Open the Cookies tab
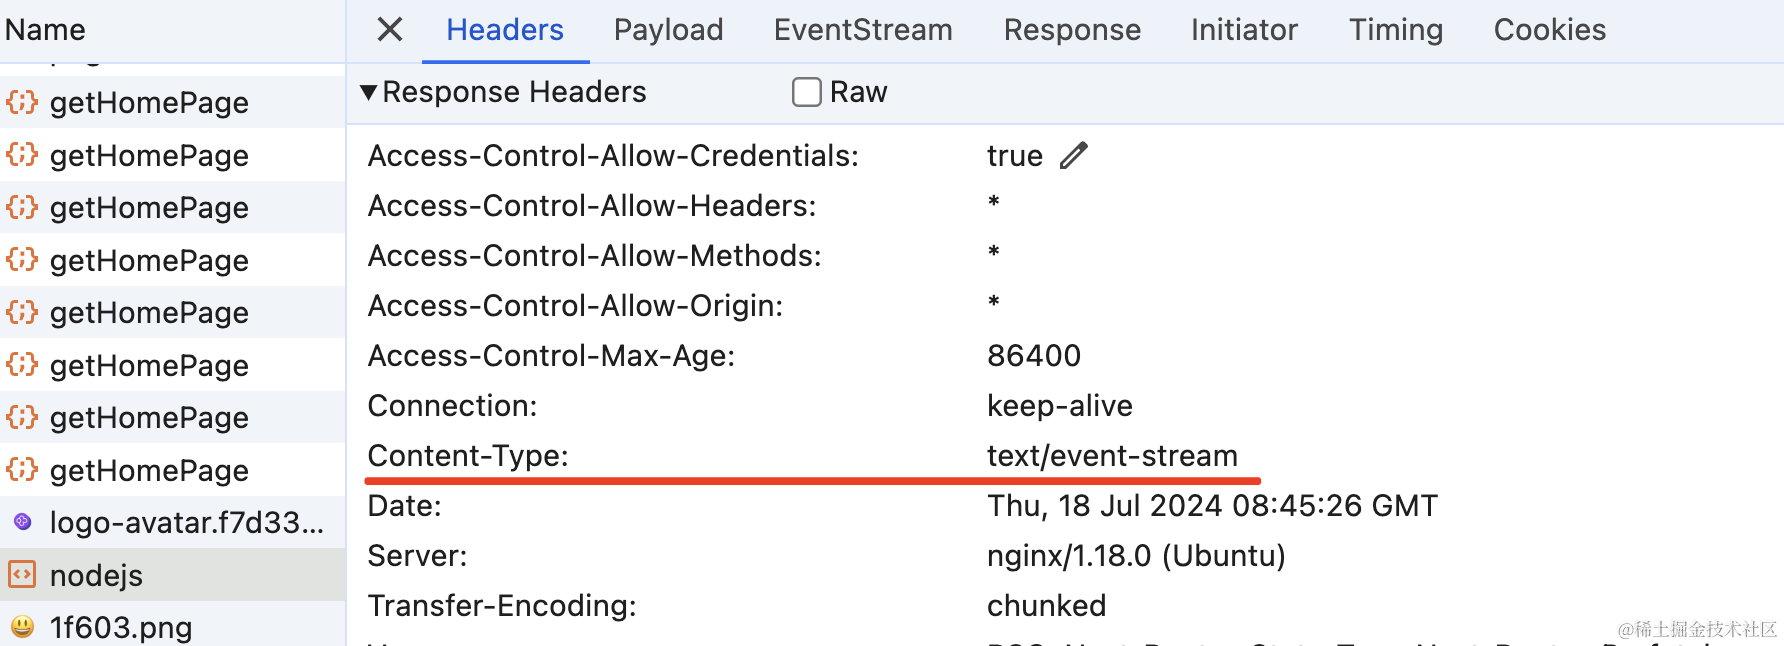1784x646 pixels. pos(1549,30)
